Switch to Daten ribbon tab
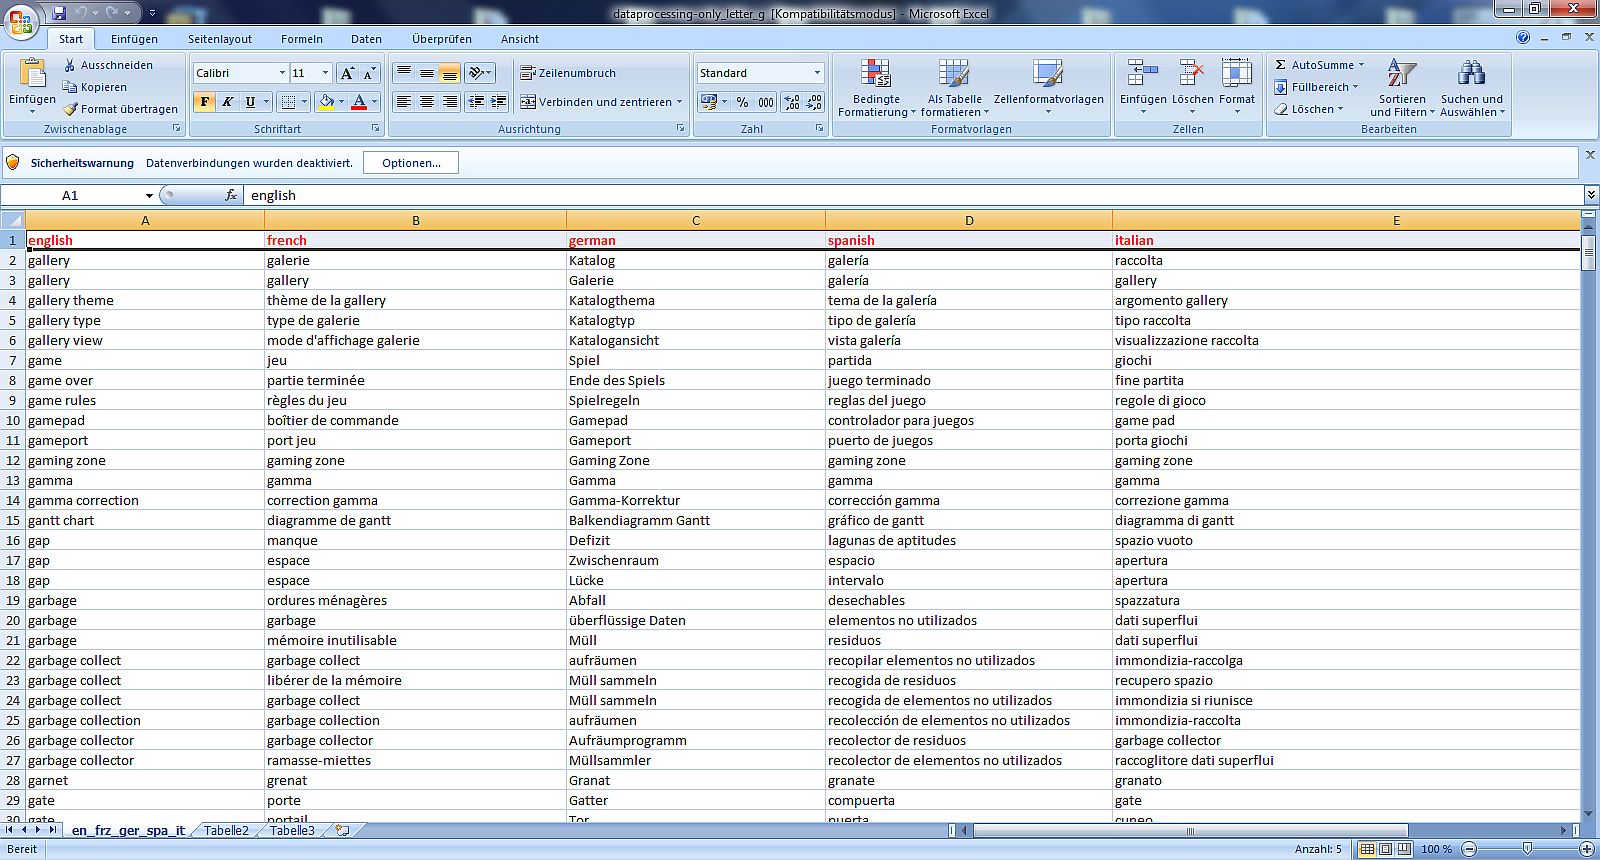The height and width of the screenshot is (860, 1600). (x=366, y=39)
